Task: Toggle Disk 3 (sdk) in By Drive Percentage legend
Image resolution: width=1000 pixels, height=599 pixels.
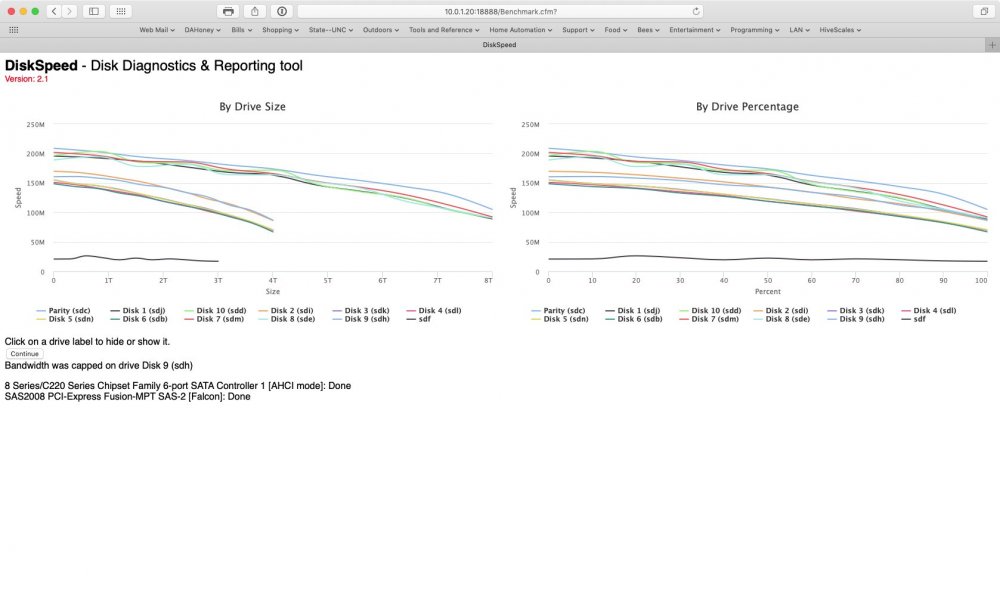Action: 856,311
